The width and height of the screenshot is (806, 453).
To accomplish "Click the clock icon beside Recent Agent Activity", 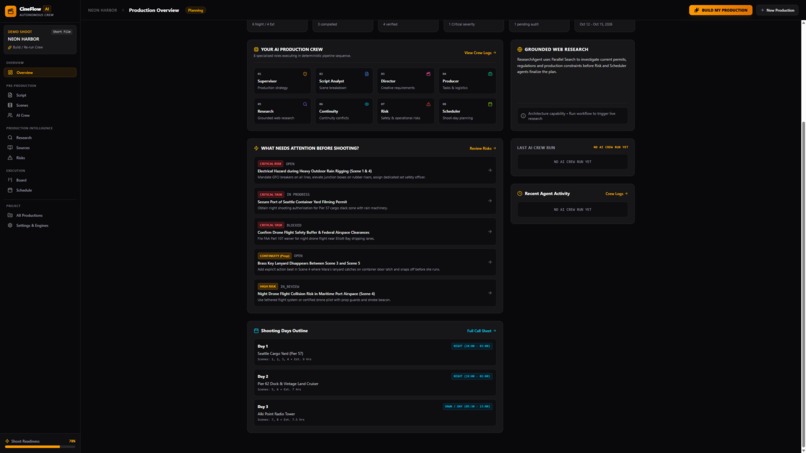I will (x=520, y=194).
